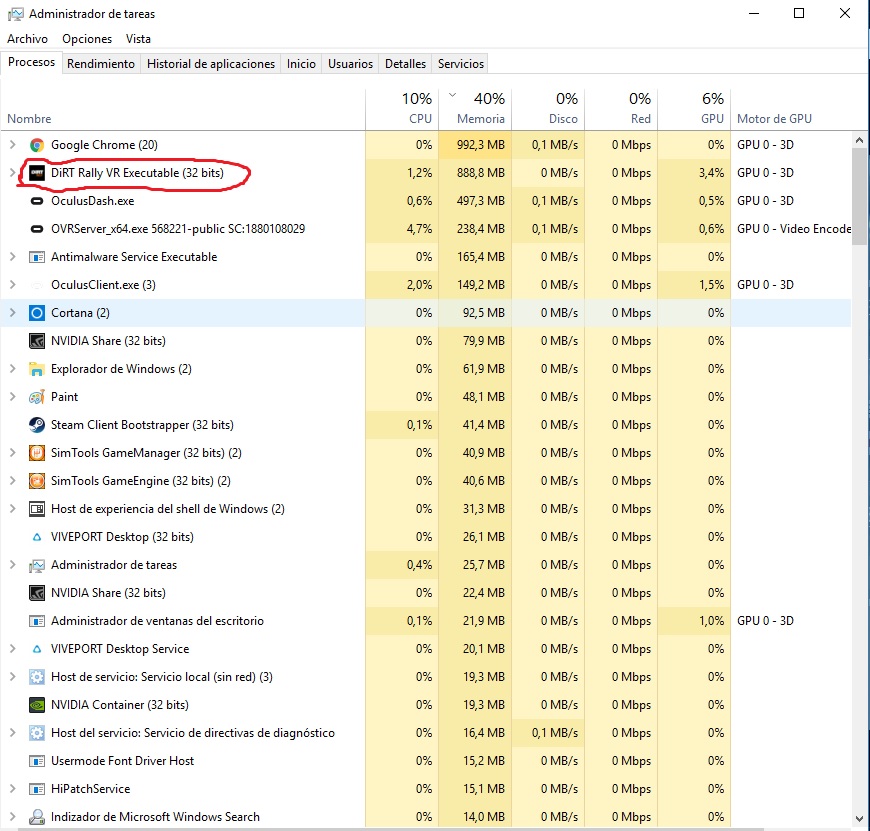This screenshot has width=870, height=831.
Task: Open the Vista menu
Action: point(138,39)
